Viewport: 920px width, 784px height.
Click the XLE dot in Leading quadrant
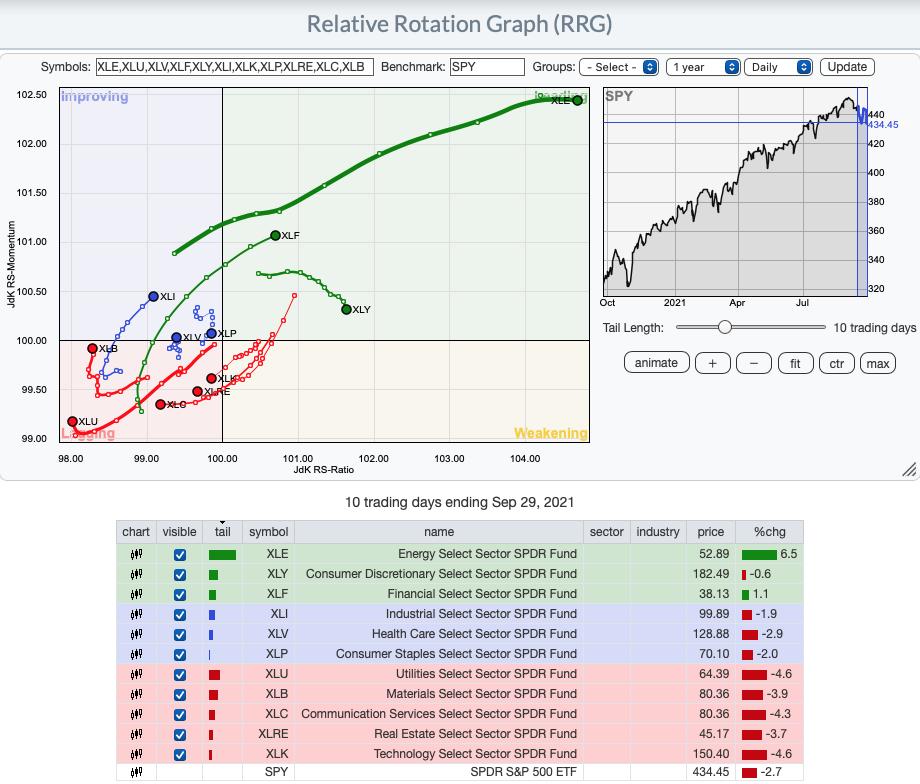click(577, 100)
